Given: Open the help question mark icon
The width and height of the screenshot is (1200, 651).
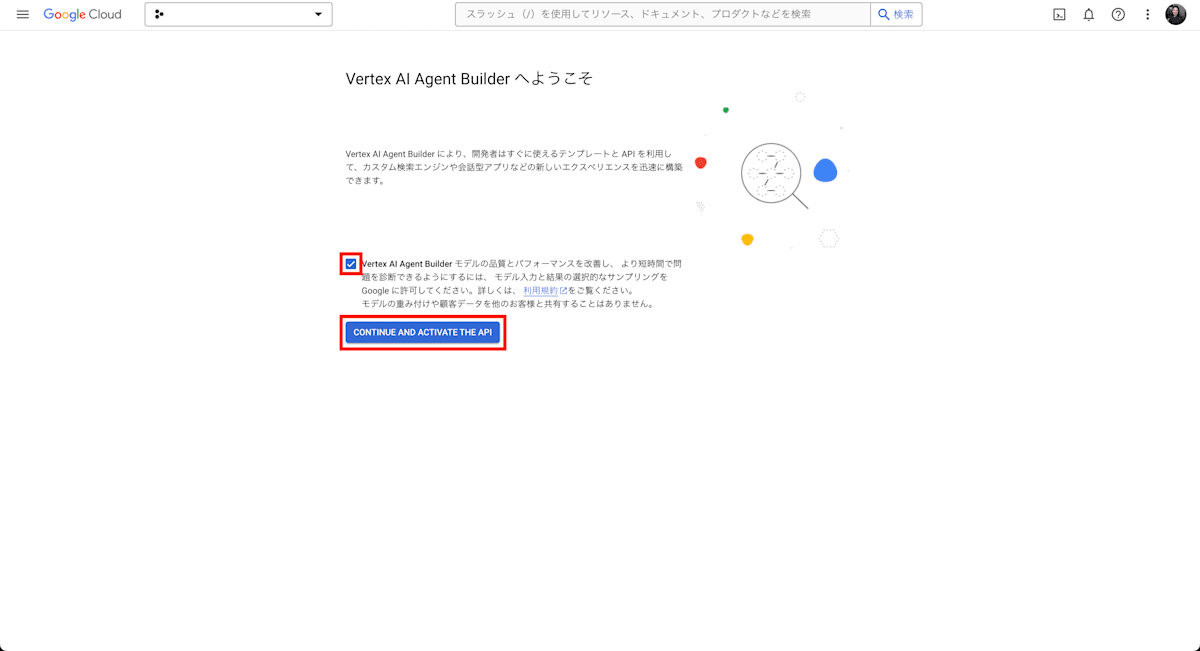Looking at the screenshot, I should [1118, 15].
